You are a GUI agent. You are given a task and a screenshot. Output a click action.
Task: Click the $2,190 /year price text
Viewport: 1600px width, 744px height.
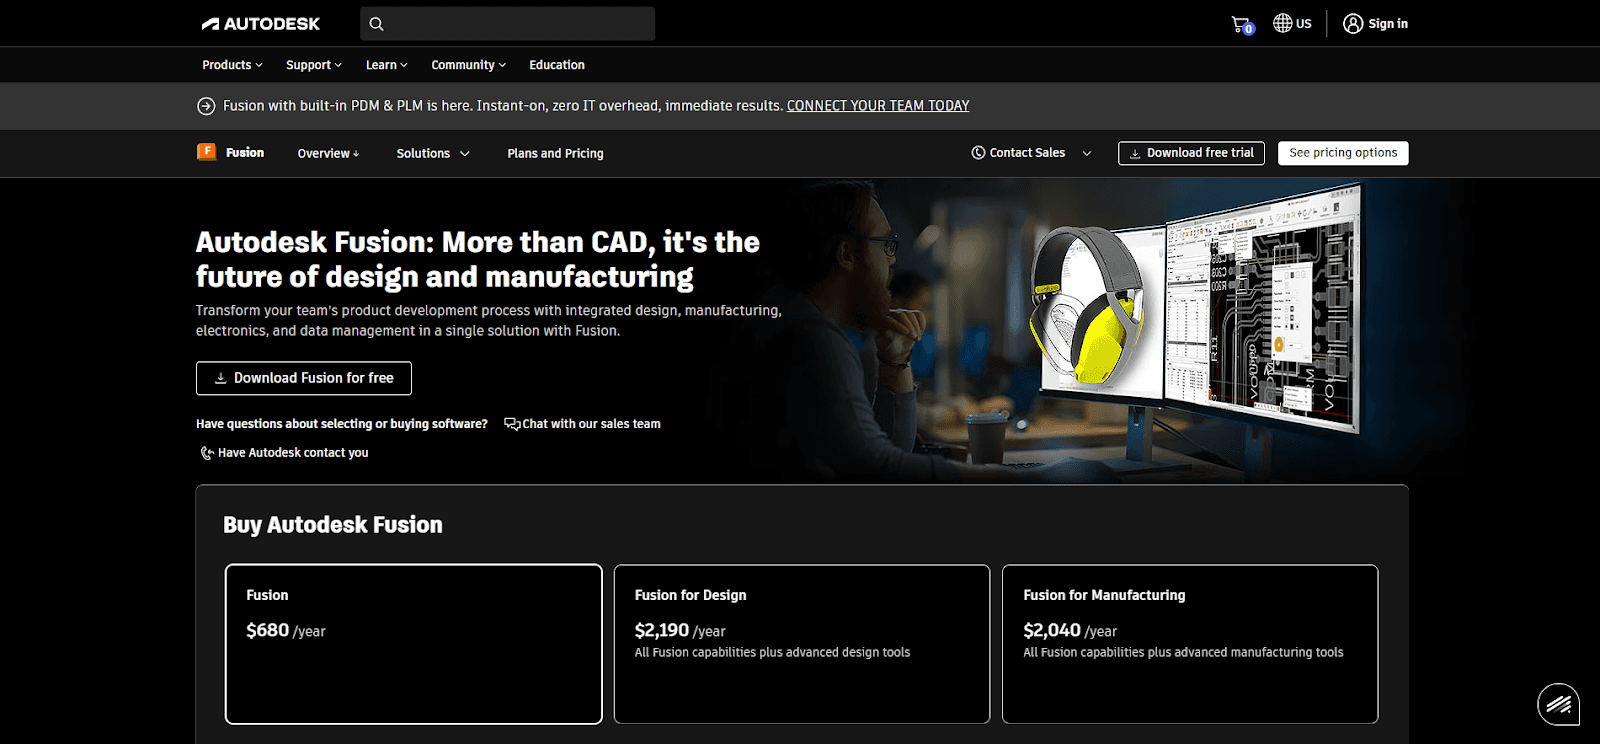pos(680,631)
